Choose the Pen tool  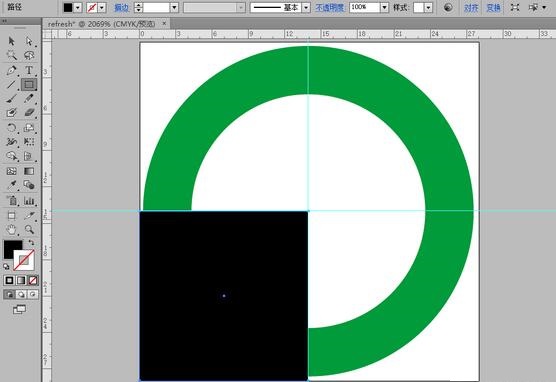(x=11, y=70)
